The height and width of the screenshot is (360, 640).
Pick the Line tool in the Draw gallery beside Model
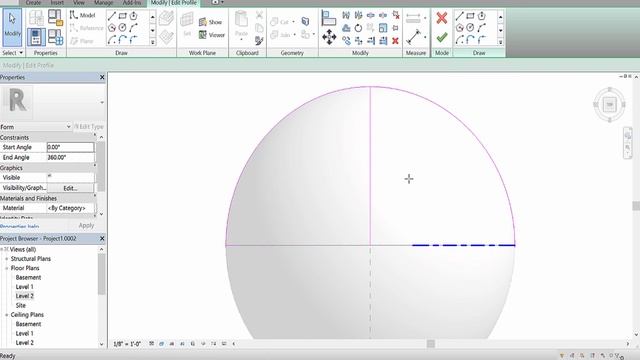pos(112,16)
